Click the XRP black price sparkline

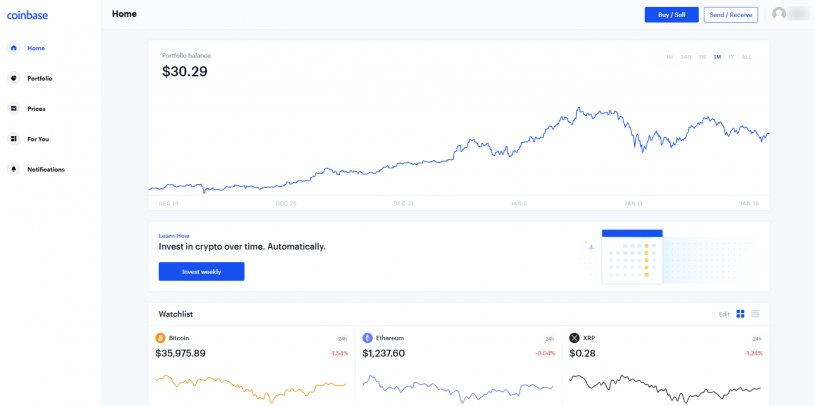click(665, 388)
